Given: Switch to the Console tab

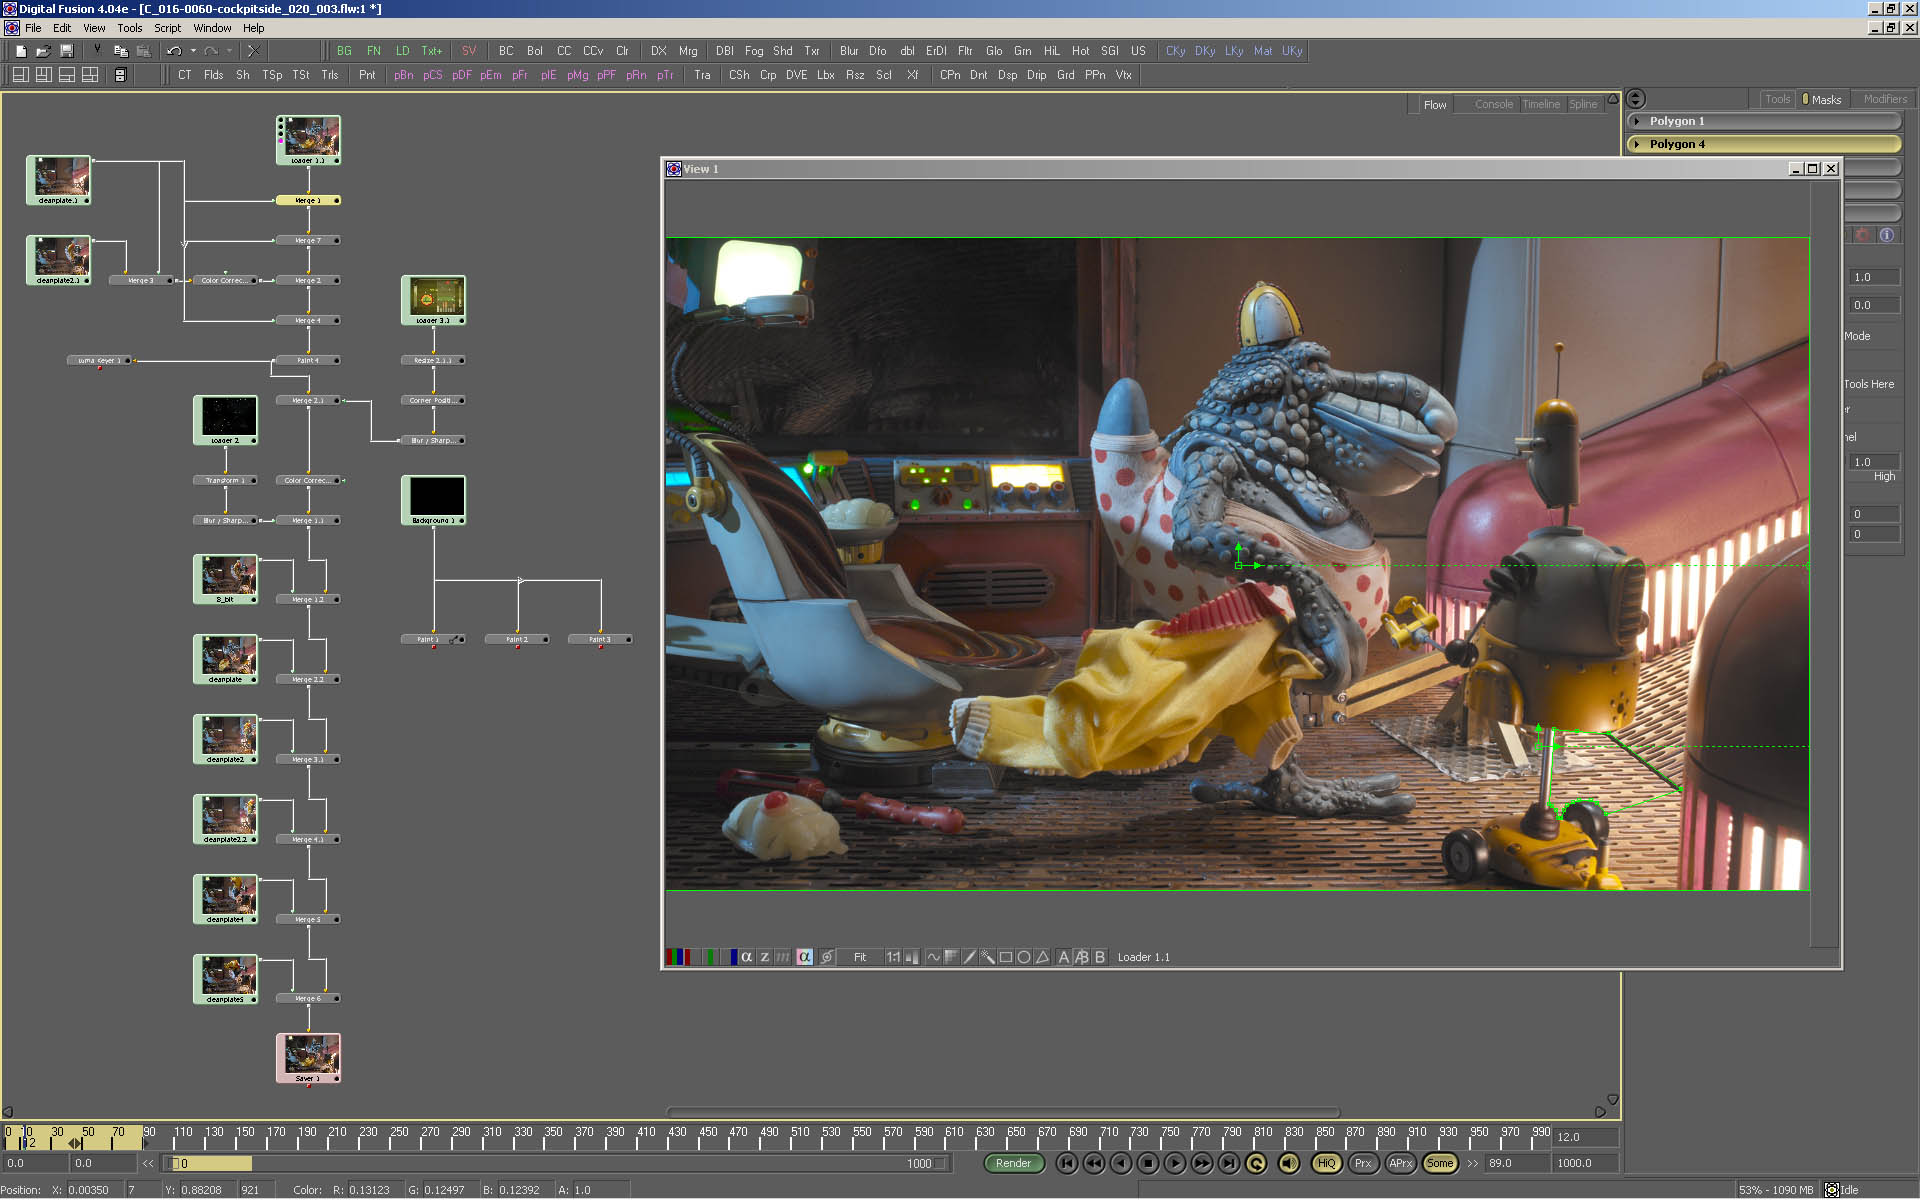Looking at the screenshot, I should [x=1493, y=104].
